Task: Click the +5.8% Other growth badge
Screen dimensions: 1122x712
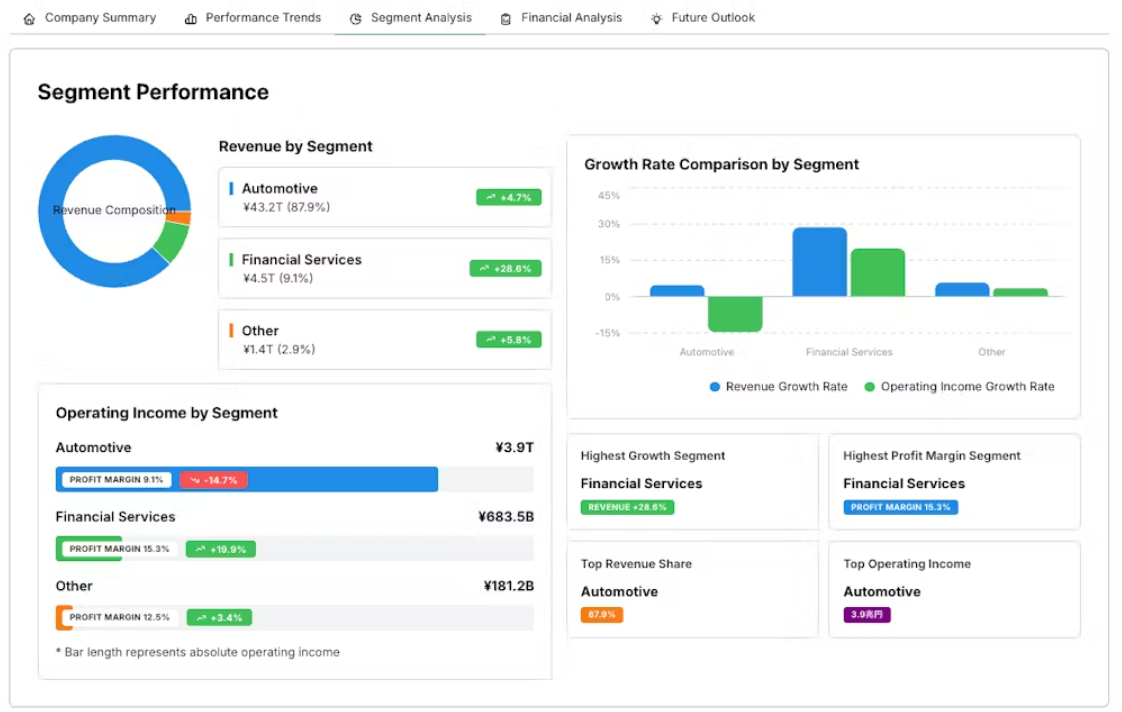Action: point(509,340)
